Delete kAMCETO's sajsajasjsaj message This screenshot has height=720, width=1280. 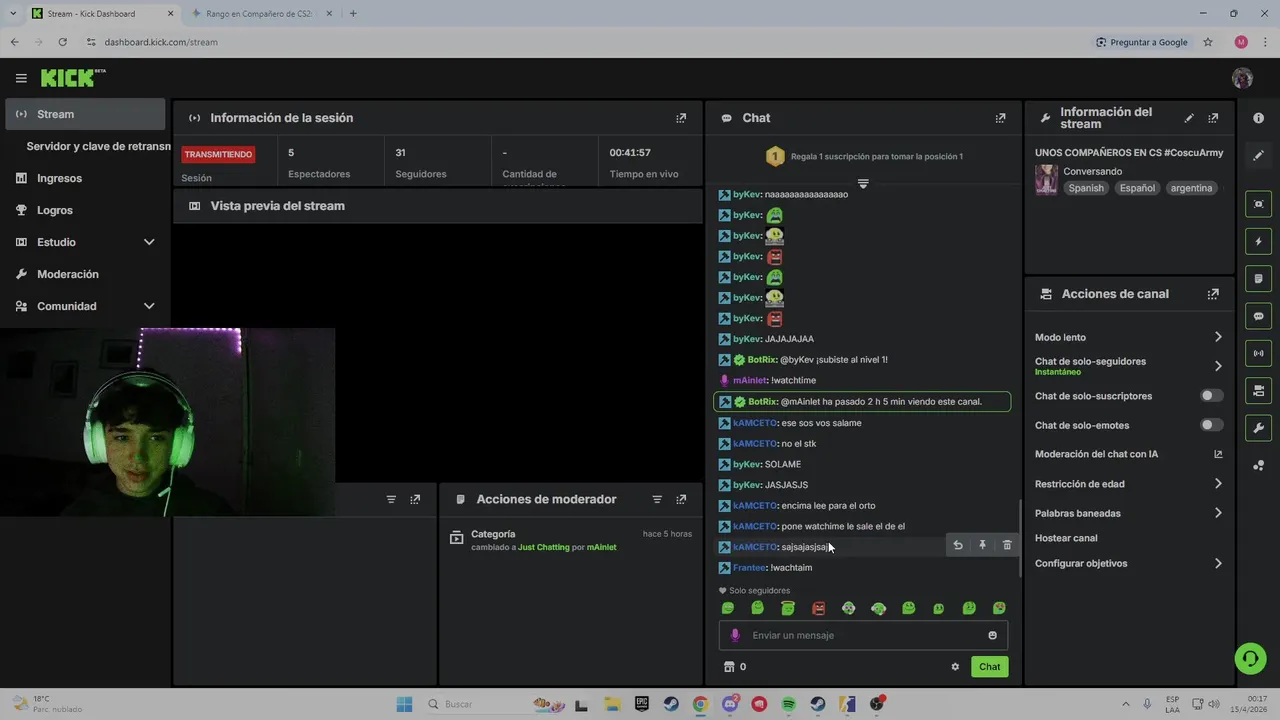[x=1007, y=545]
